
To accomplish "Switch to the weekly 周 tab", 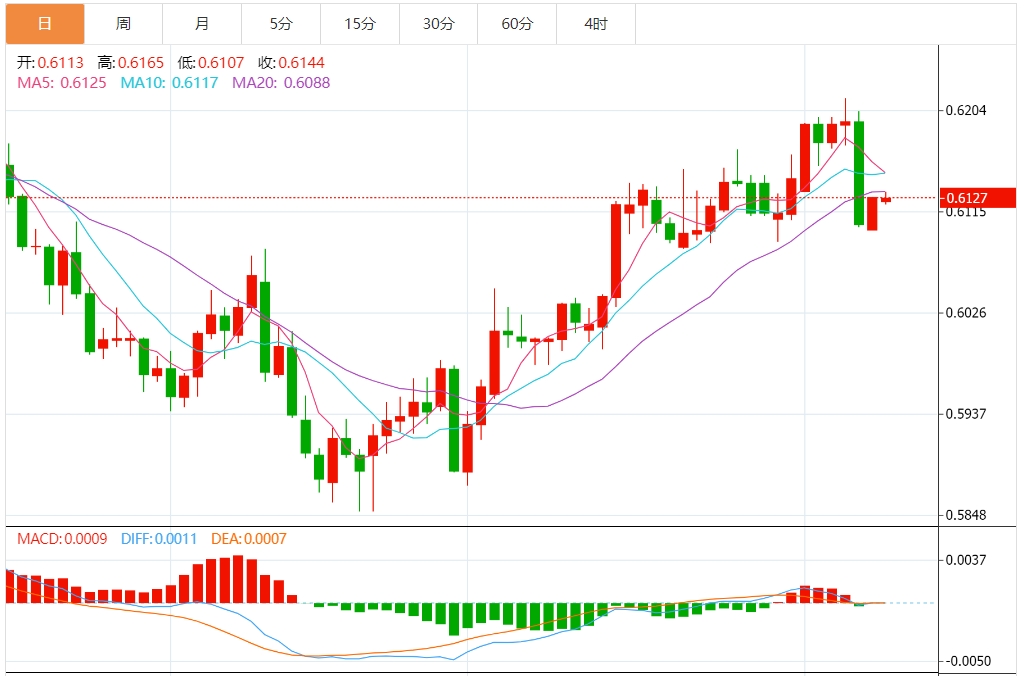I will tap(124, 24).
